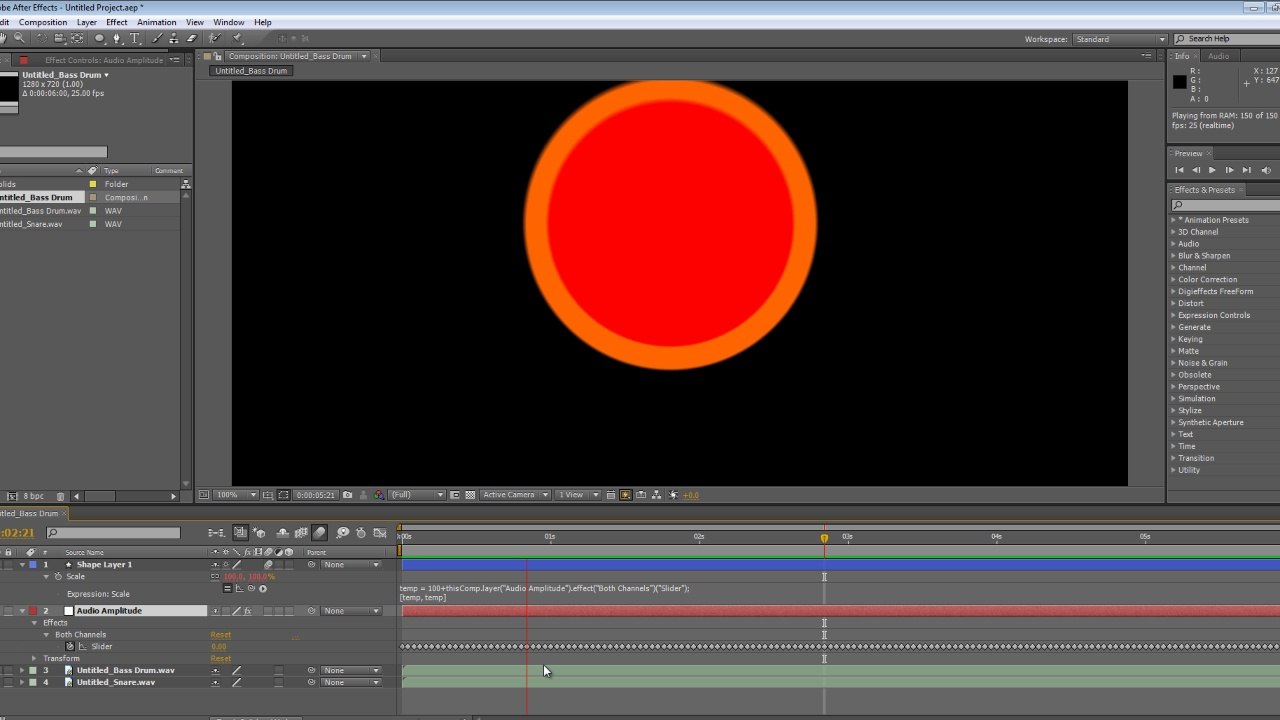The height and width of the screenshot is (720, 1280).
Task: Select the Clone Stamp tool
Action: (x=175, y=38)
